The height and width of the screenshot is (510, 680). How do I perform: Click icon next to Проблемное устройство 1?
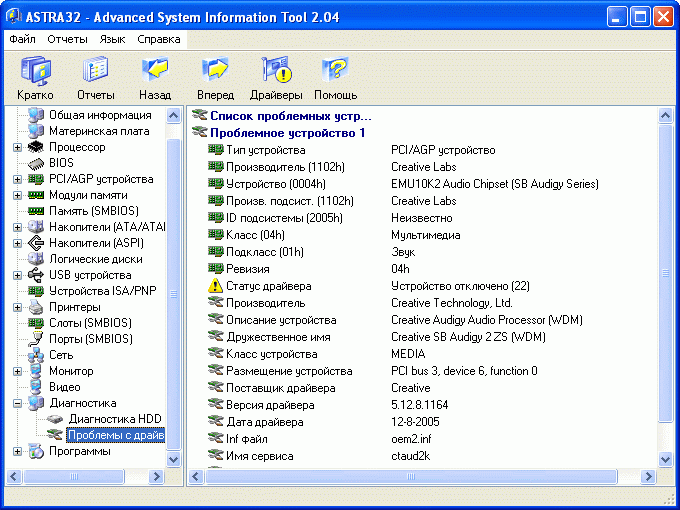tap(199, 132)
